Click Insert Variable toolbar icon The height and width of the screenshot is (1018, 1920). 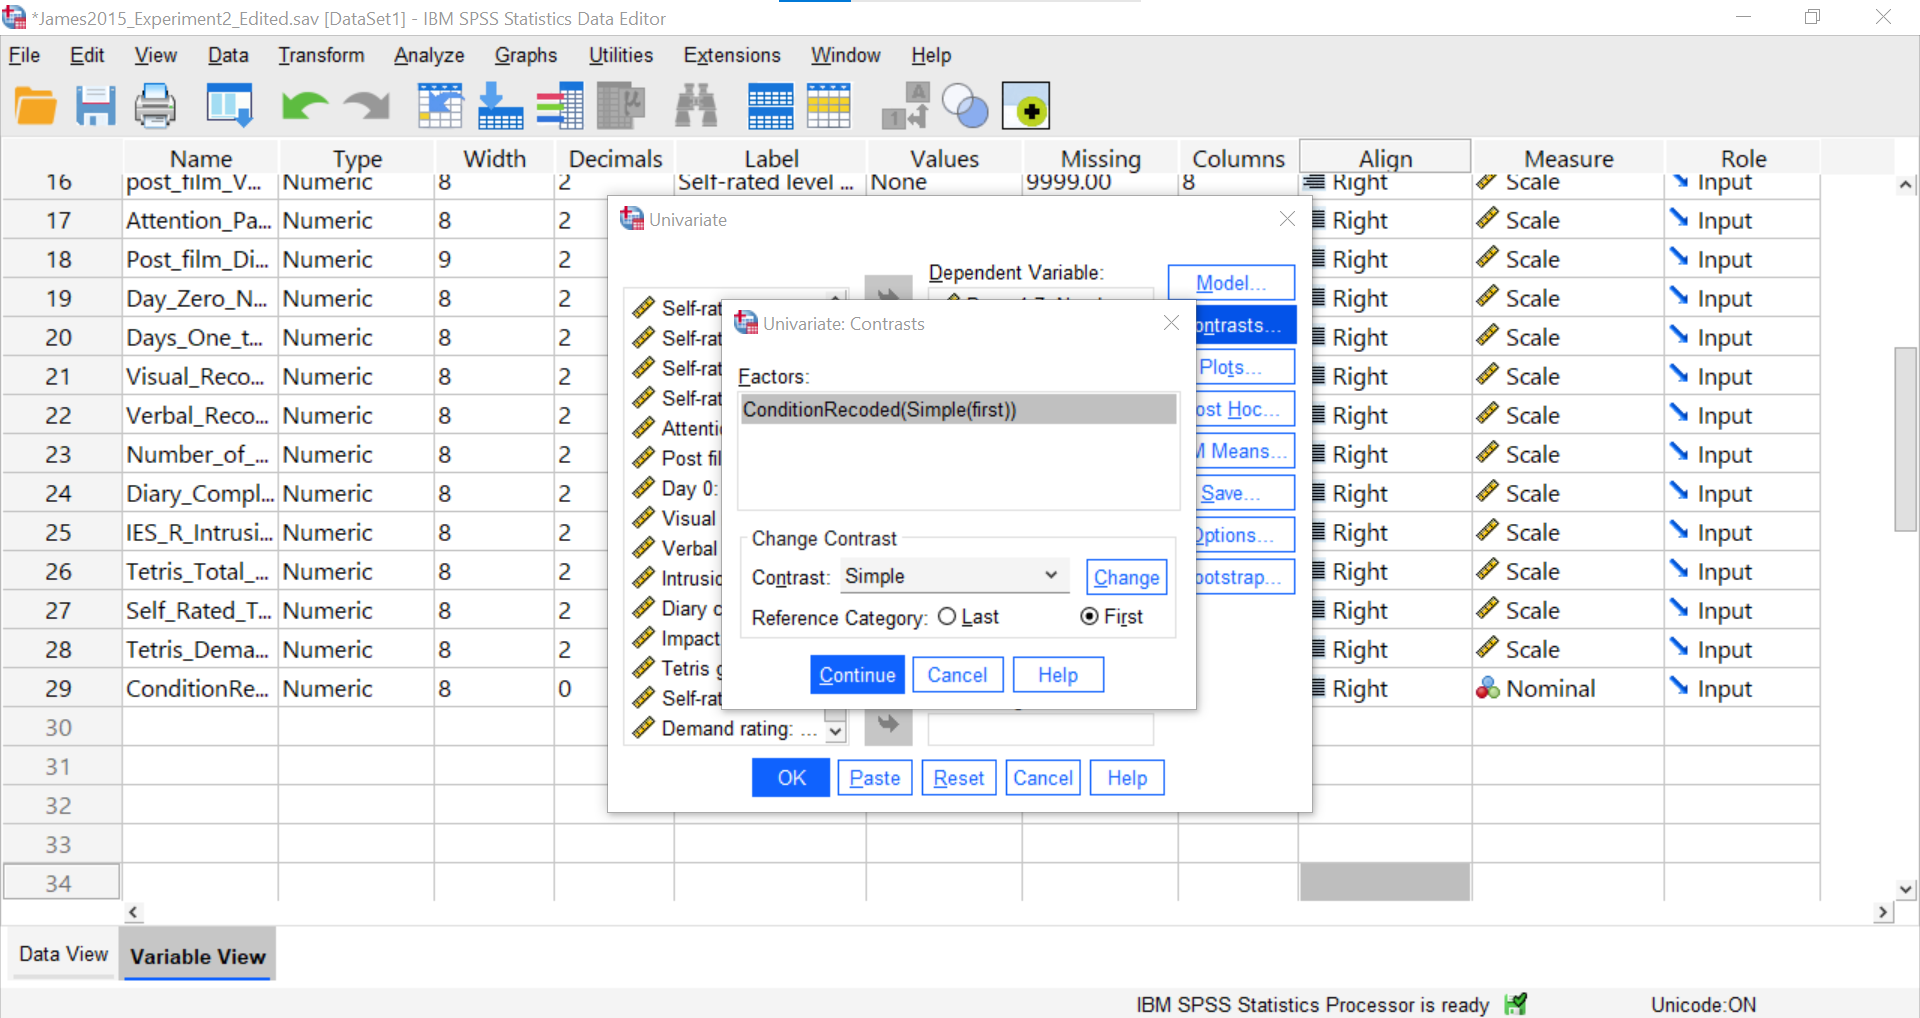[829, 106]
